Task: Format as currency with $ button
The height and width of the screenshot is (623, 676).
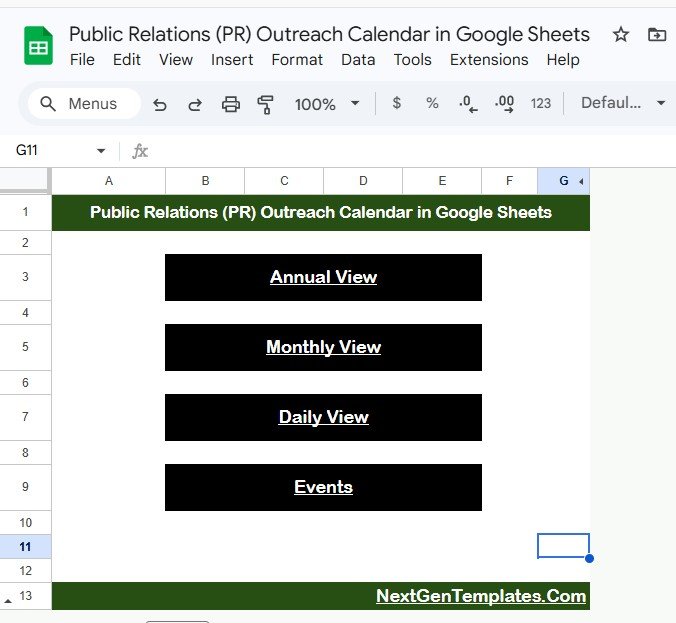Action: (397, 103)
